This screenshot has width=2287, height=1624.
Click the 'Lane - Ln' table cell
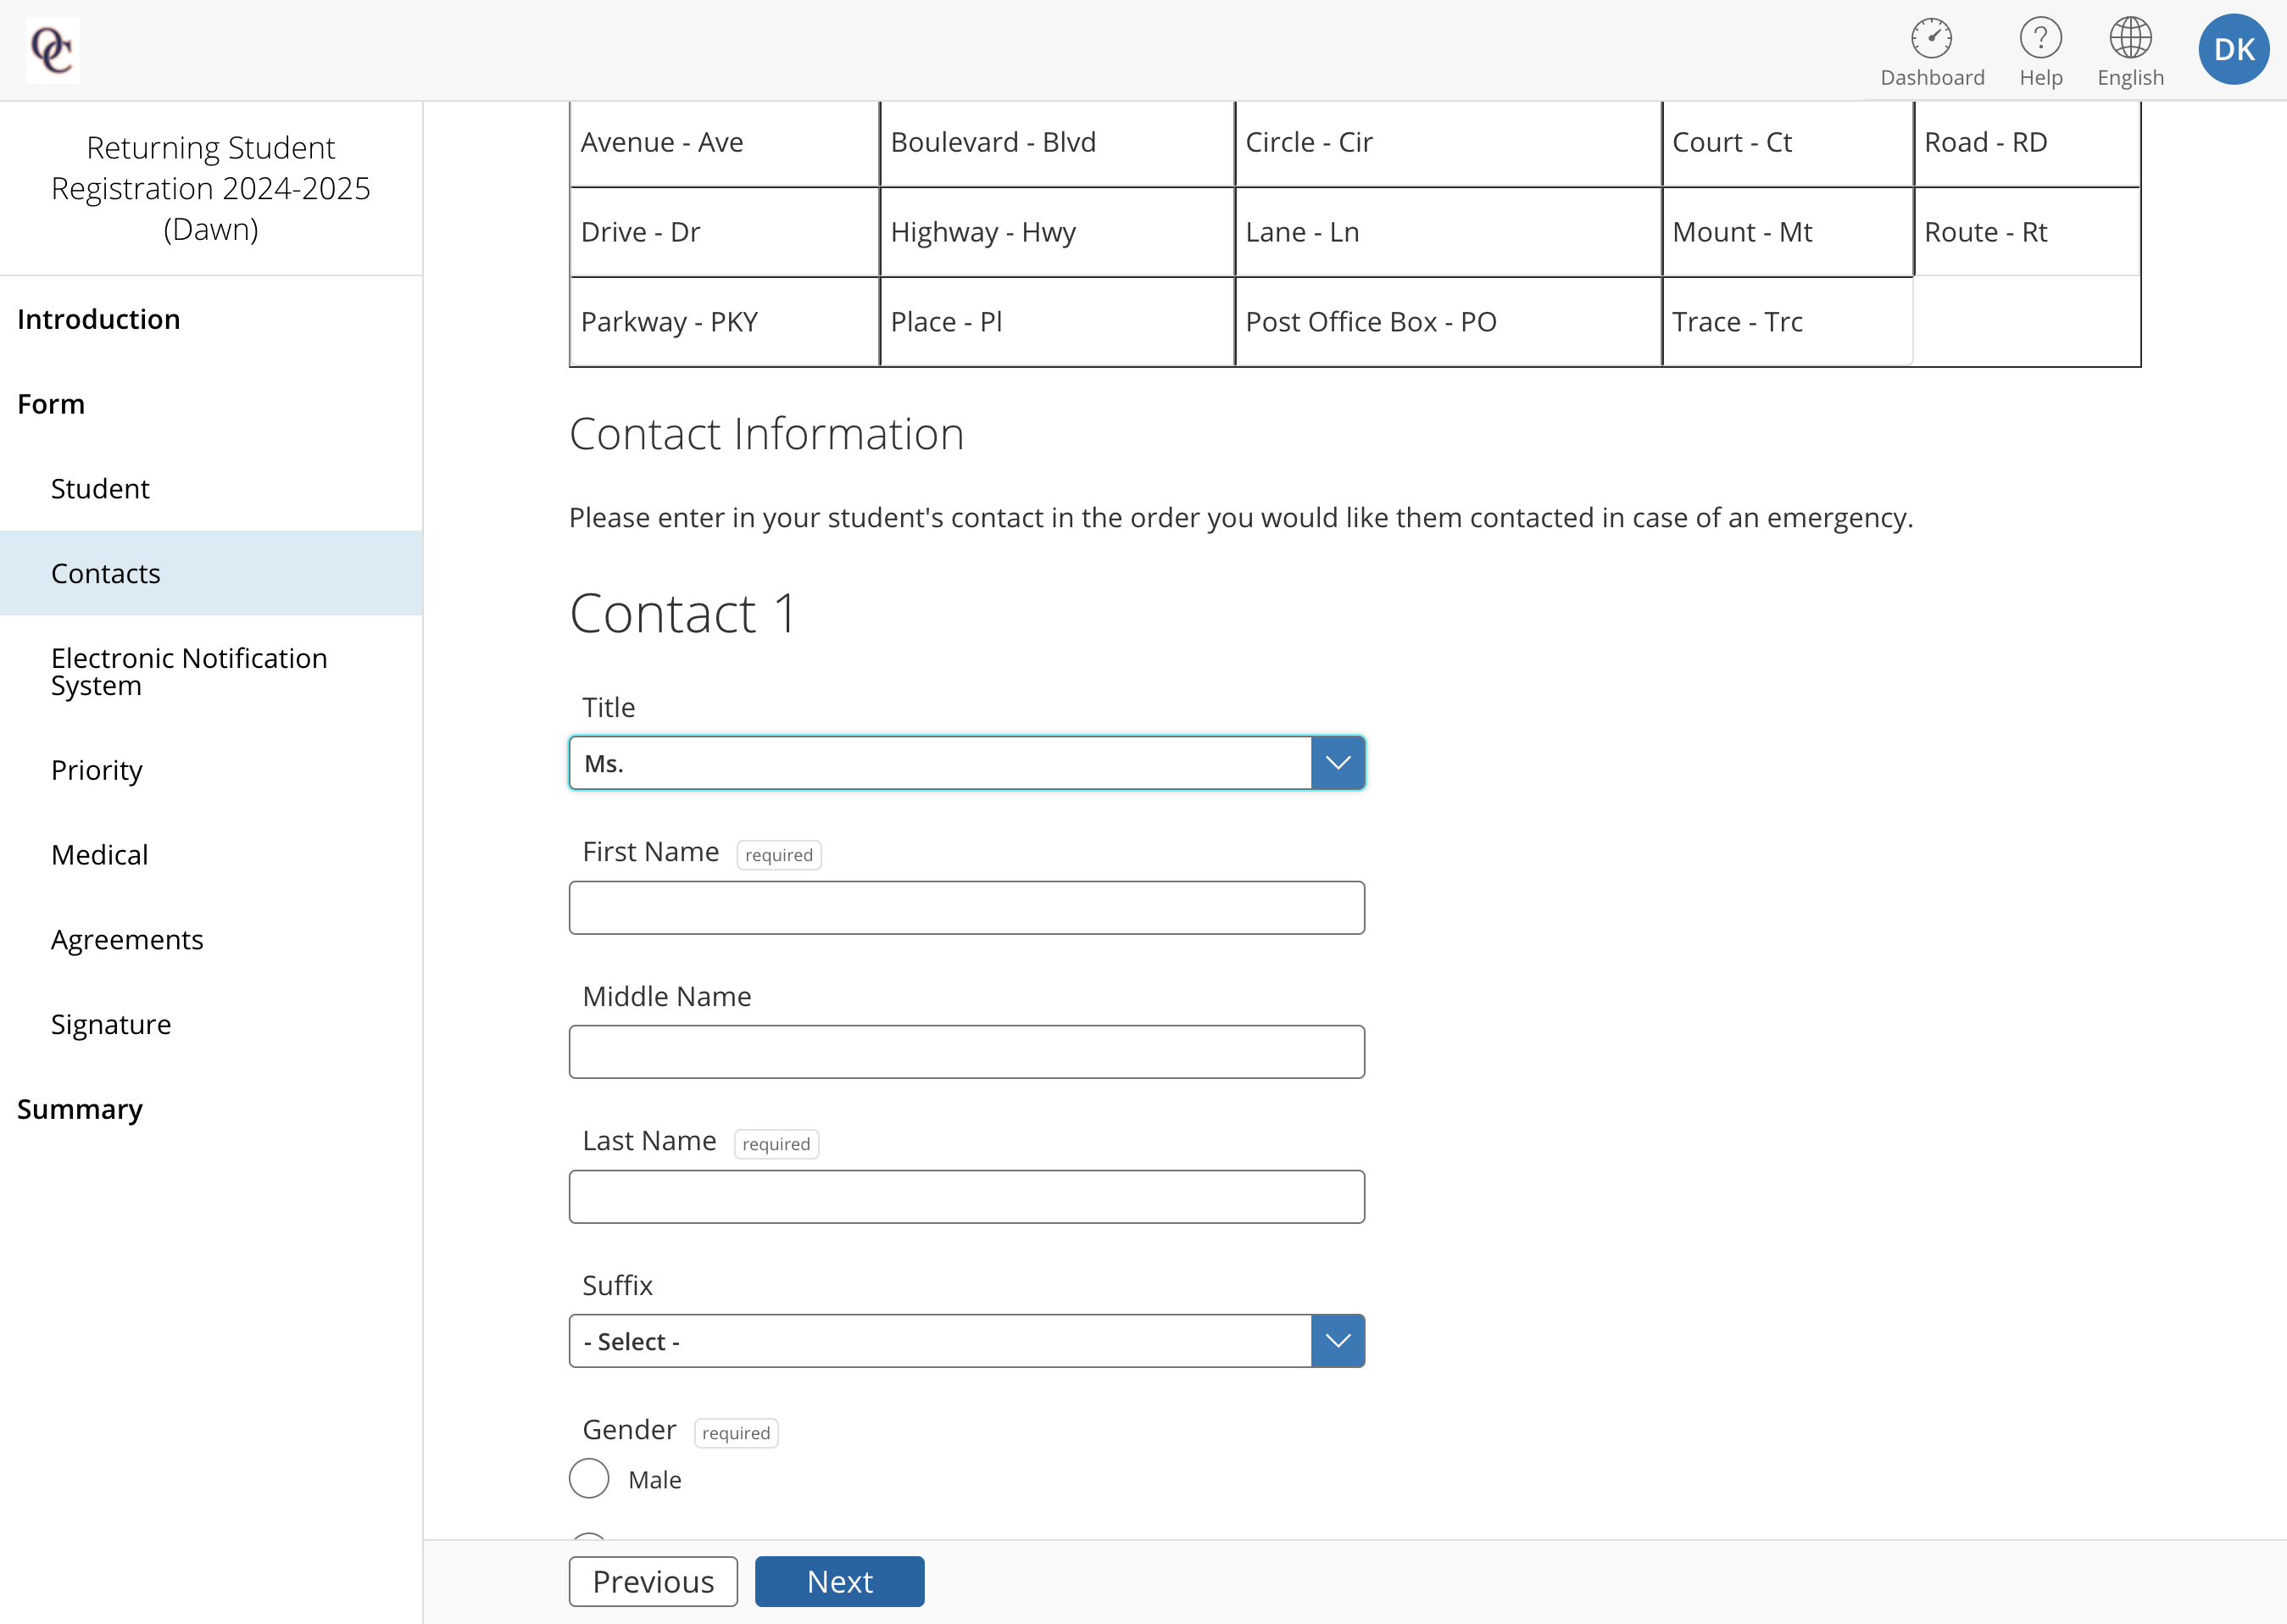(x=1448, y=232)
